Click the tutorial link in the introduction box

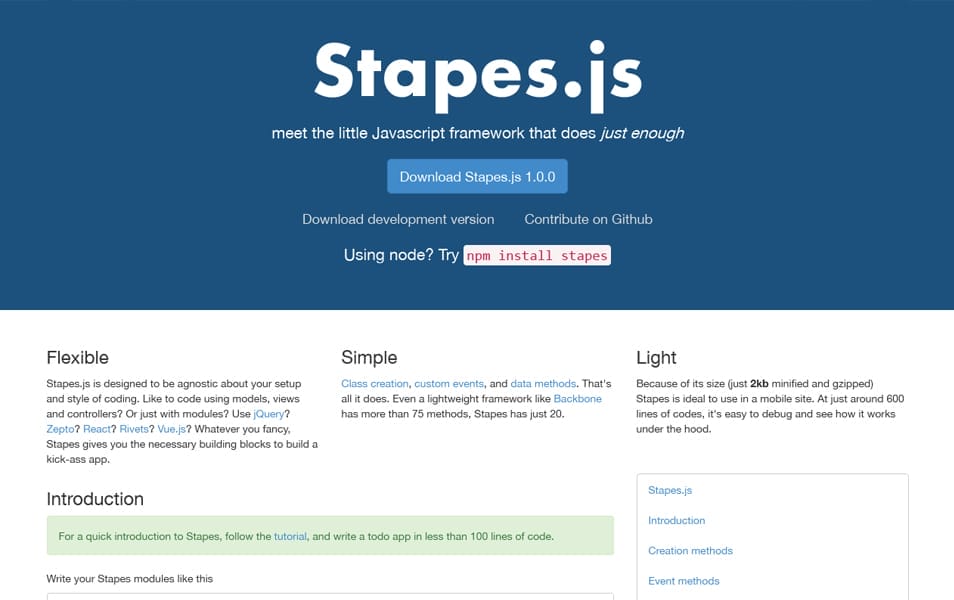(290, 536)
